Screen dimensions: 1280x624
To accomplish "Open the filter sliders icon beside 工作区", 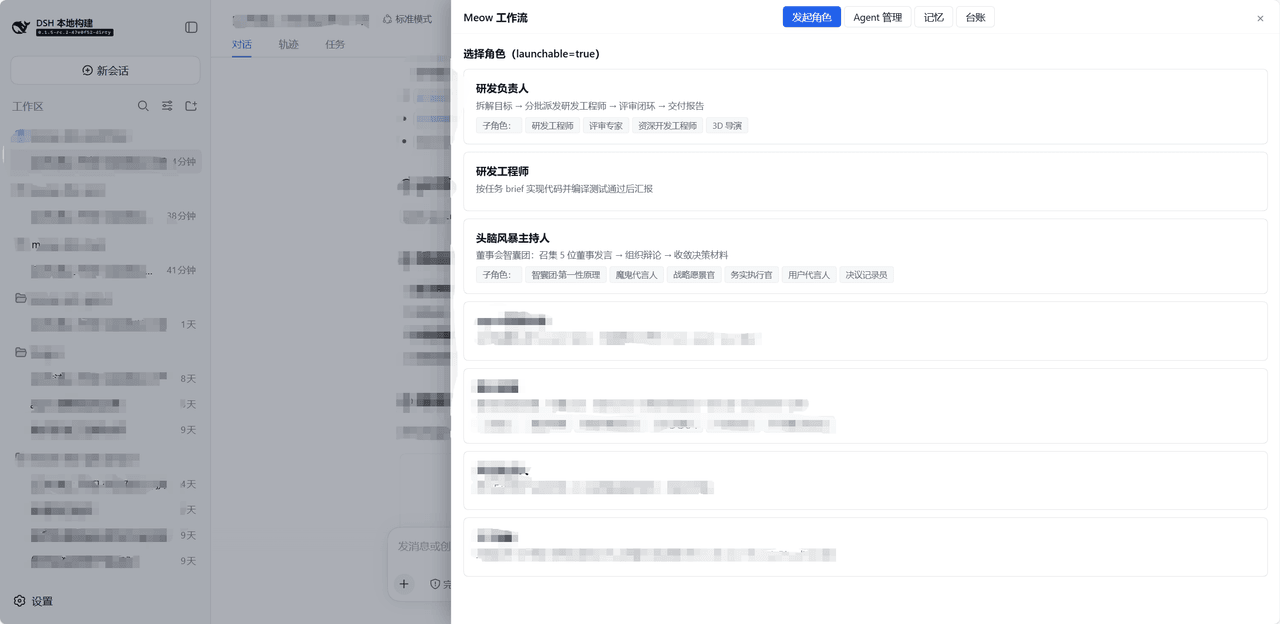I will (x=167, y=106).
